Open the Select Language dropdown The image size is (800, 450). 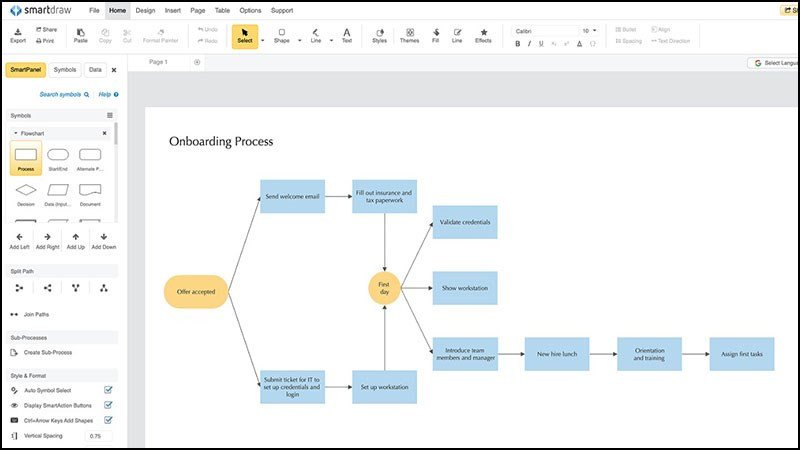tap(773, 63)
